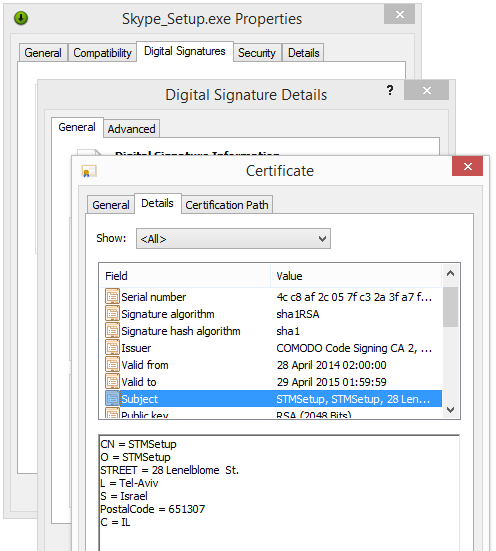Click the O = STMSetup line
Screen dimensions: 496x551
tap(135, 457)
